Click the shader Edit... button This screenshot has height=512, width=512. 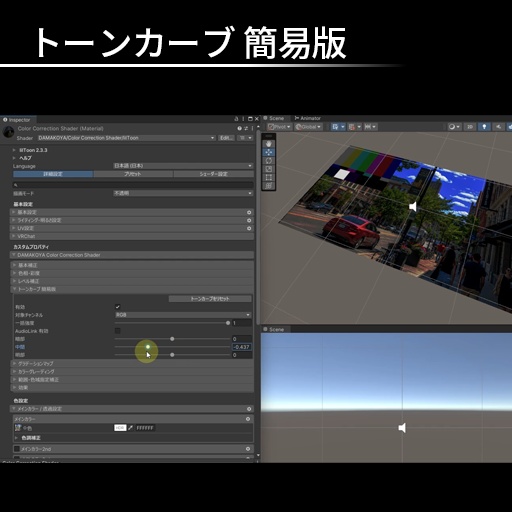pos(226,138)
